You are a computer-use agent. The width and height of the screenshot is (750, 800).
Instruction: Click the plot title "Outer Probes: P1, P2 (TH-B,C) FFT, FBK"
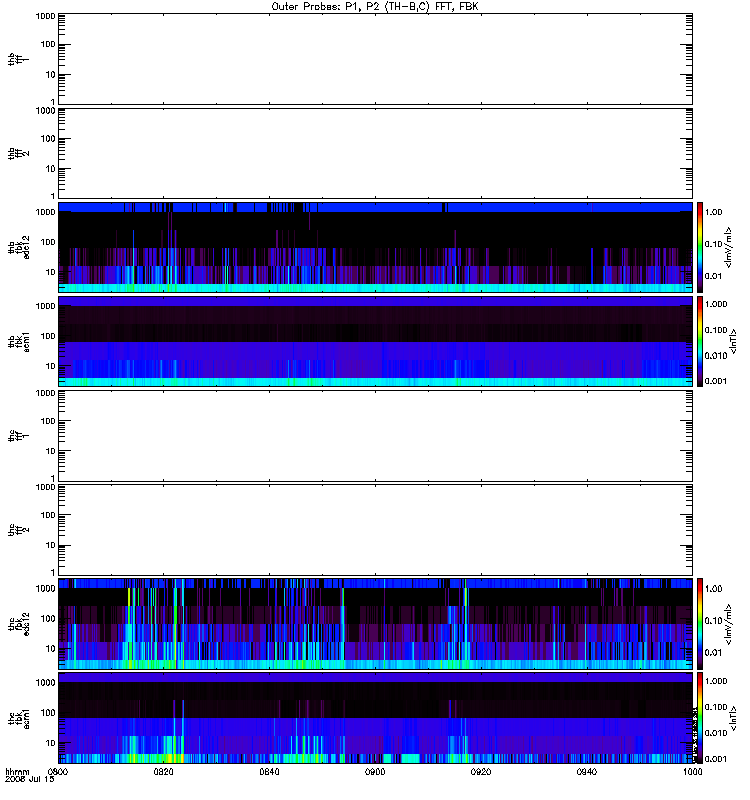tap(375, 7)
